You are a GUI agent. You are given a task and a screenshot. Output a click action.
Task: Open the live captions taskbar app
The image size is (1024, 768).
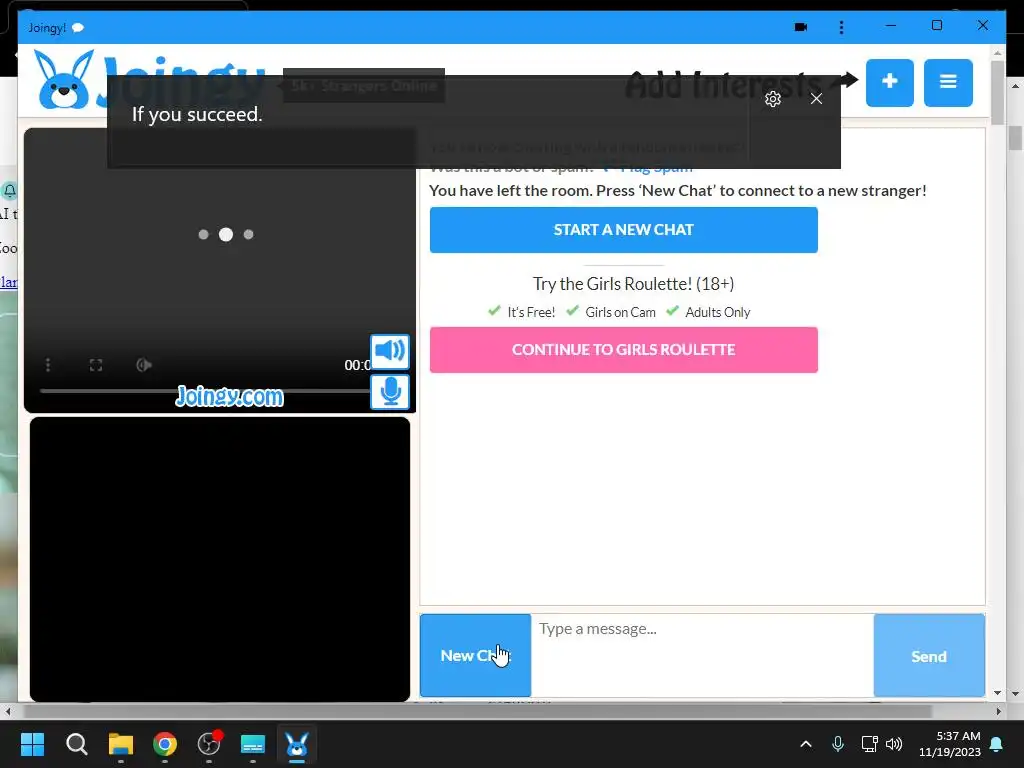click(x=253, y=744)
